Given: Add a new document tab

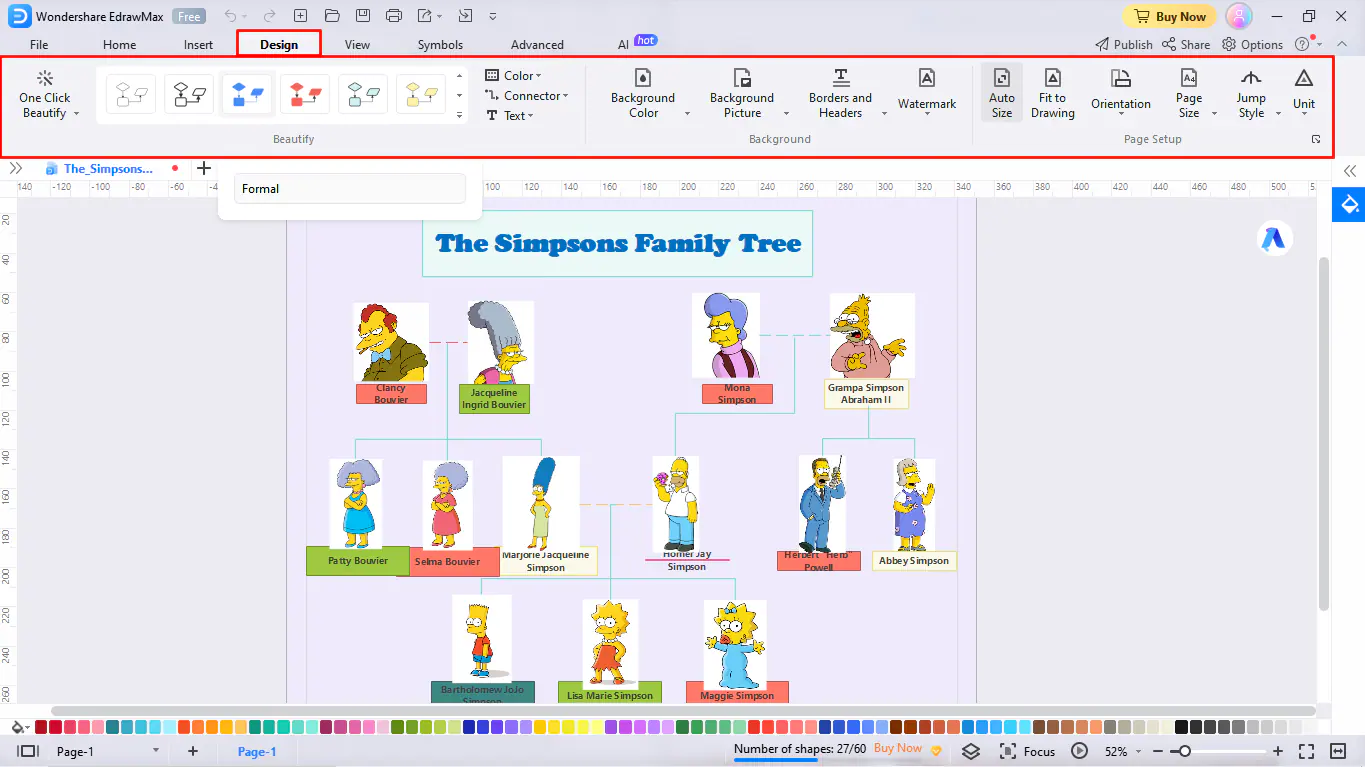Looking at the screenshot, I should tap(204, 169).
